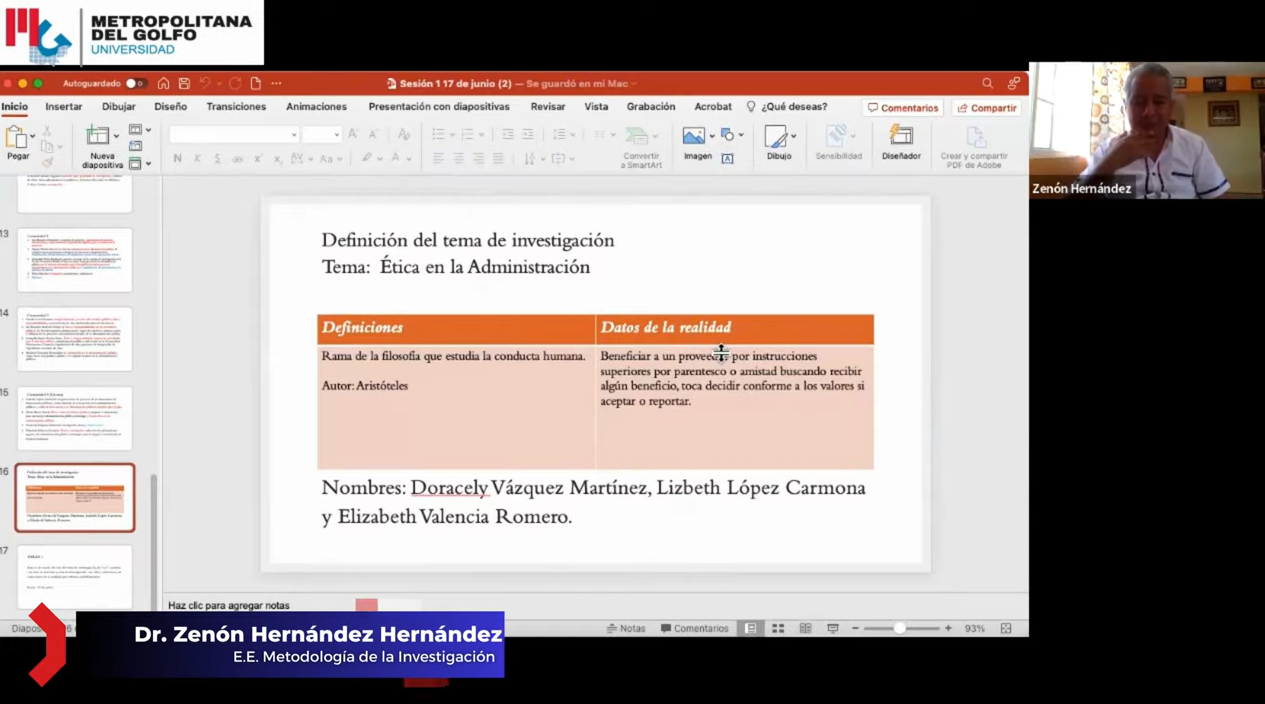
Task: Open the font name combo box
Action: [x=234, y=134]
